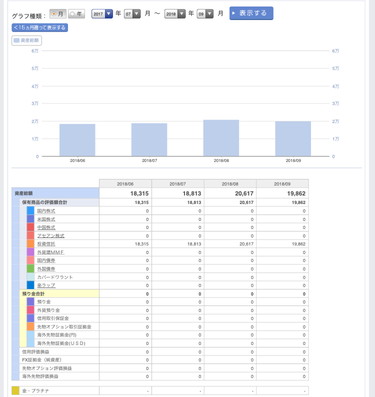The width and height of the screenshot is (375, 397).
Task: Open the start month dropdown showing 07
Action: coord(132,14)
